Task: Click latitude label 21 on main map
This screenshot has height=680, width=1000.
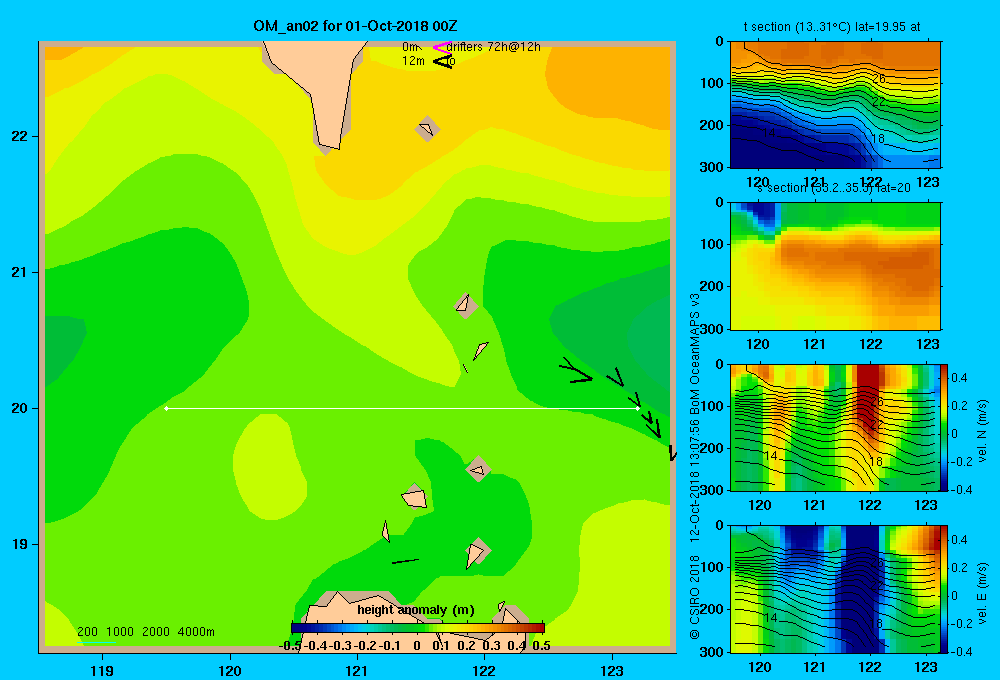Action: pos(20,272)
